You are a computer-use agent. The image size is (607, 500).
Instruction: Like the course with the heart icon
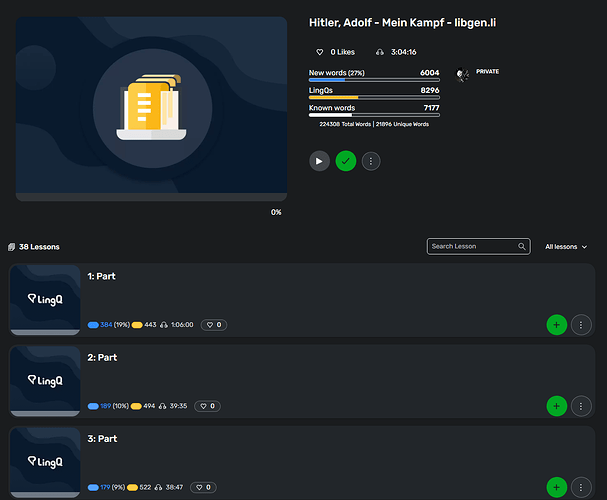coord(319,52)
